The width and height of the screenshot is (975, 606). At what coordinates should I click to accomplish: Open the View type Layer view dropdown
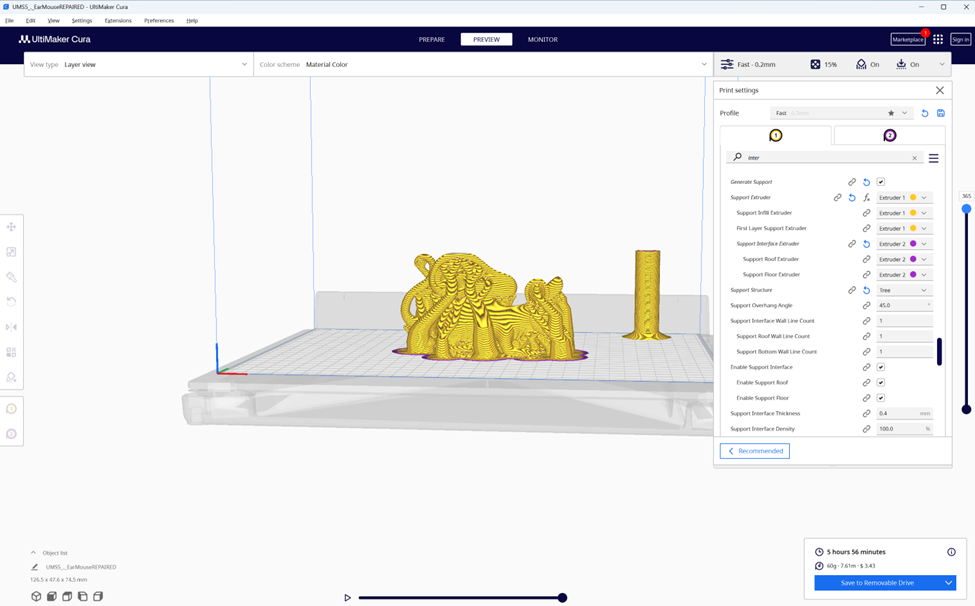pyautogui.click(x=138, y=65)
